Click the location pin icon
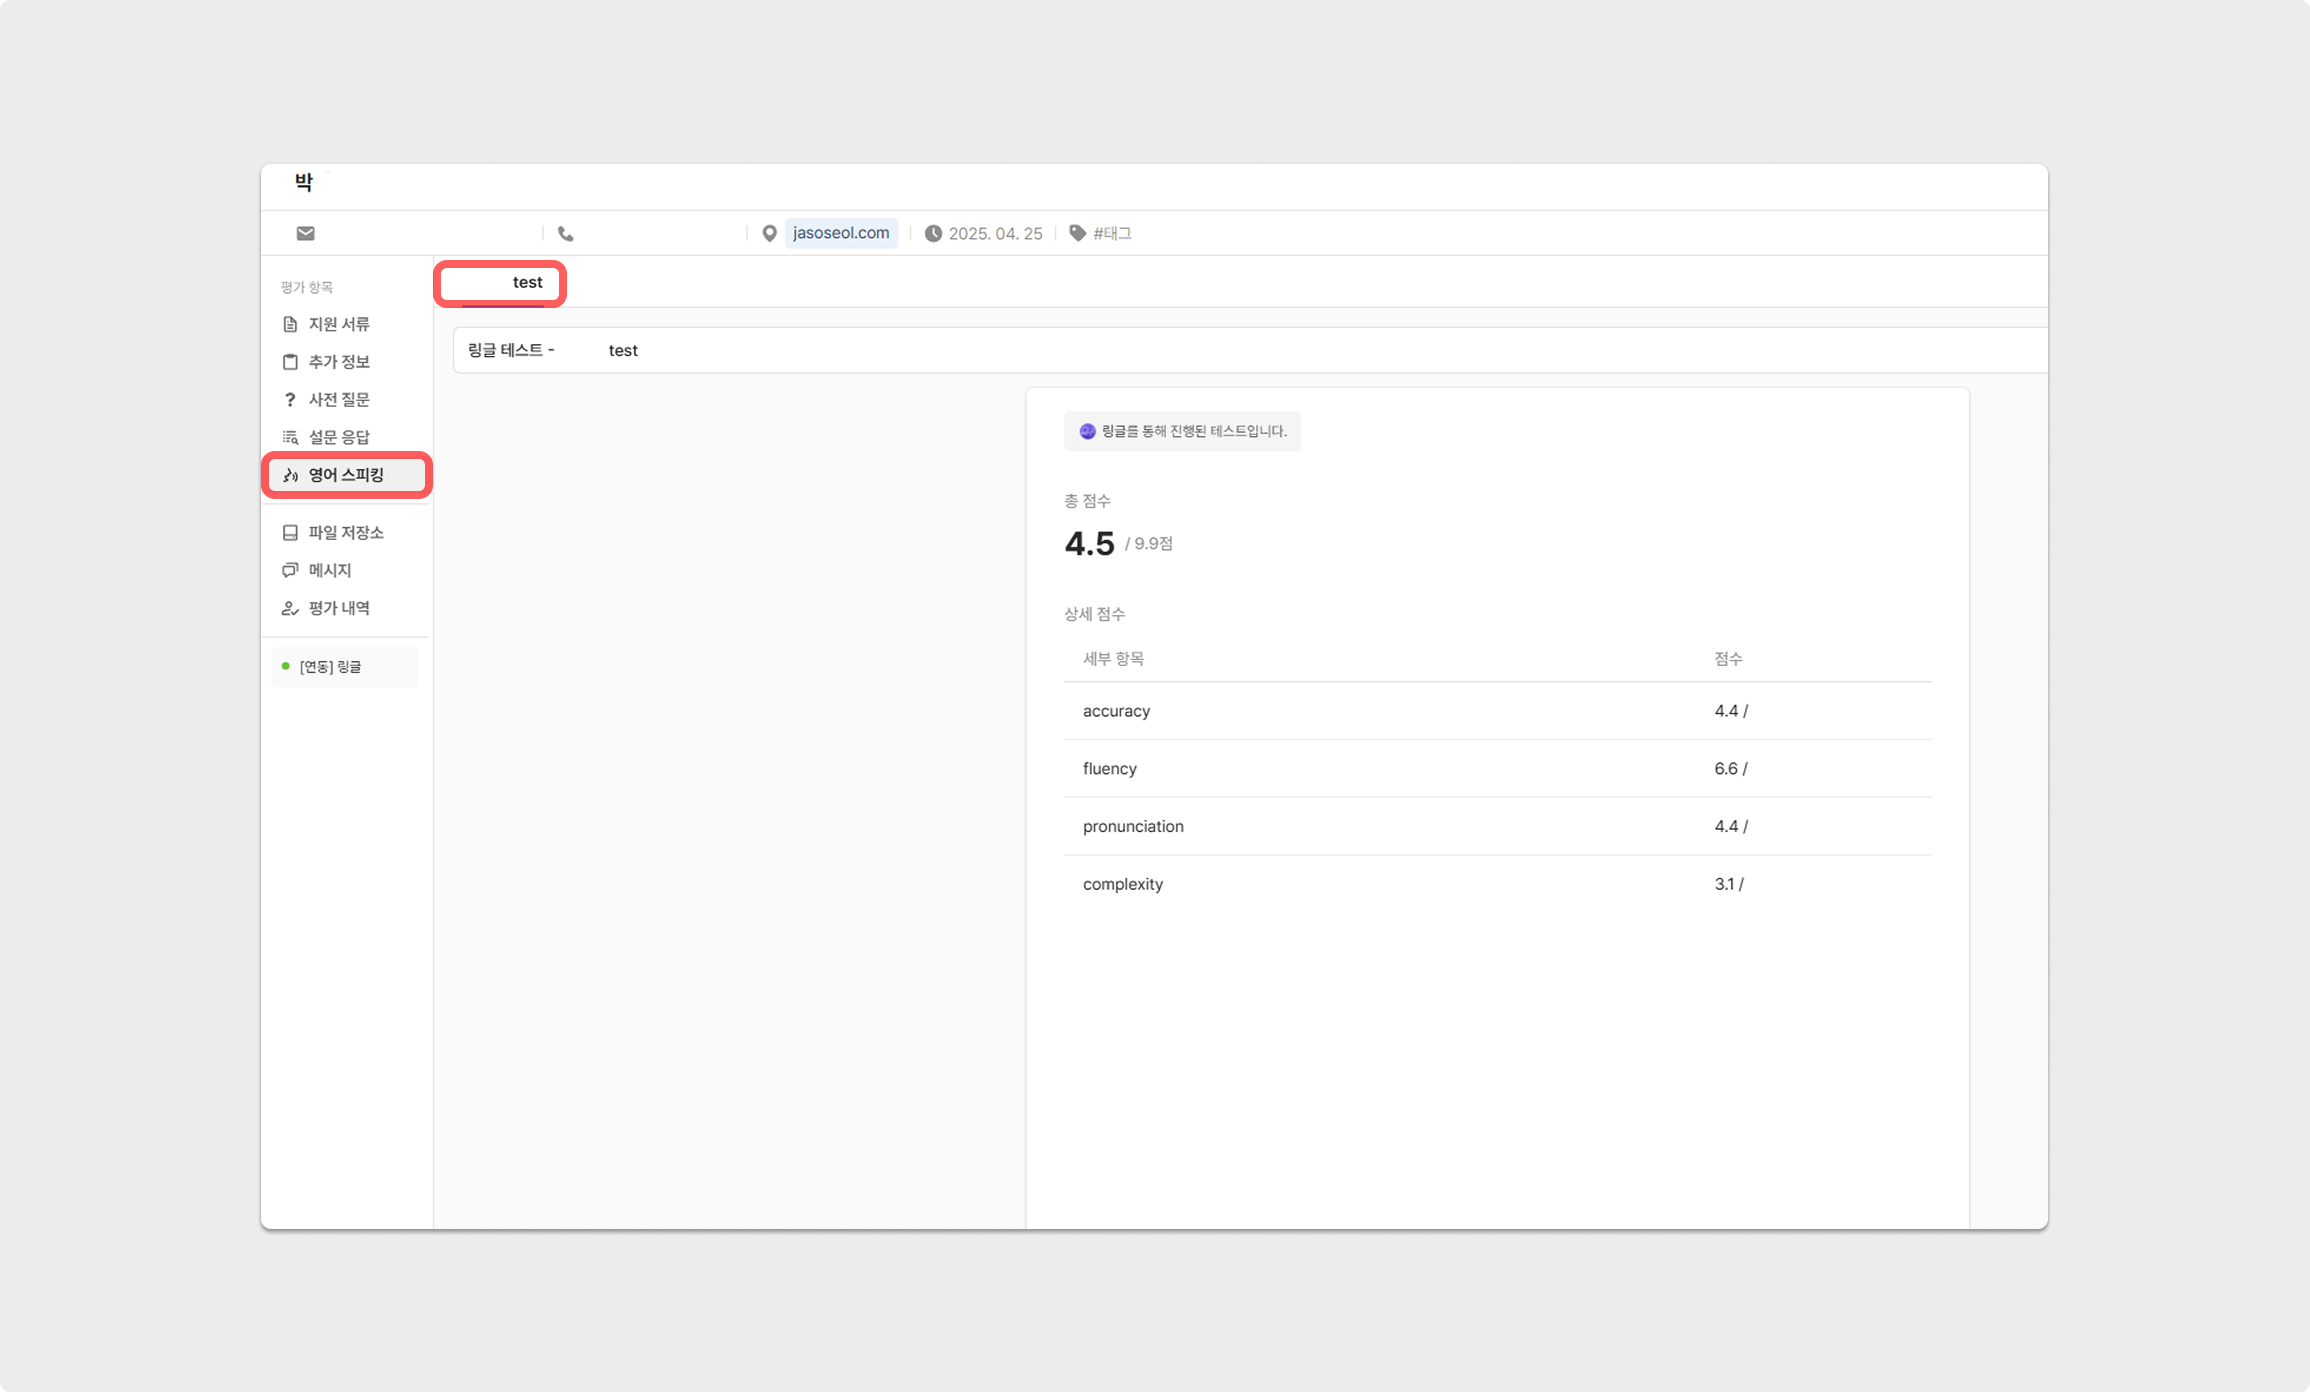The image size is (2310, 1392). [x=769, y=233]
